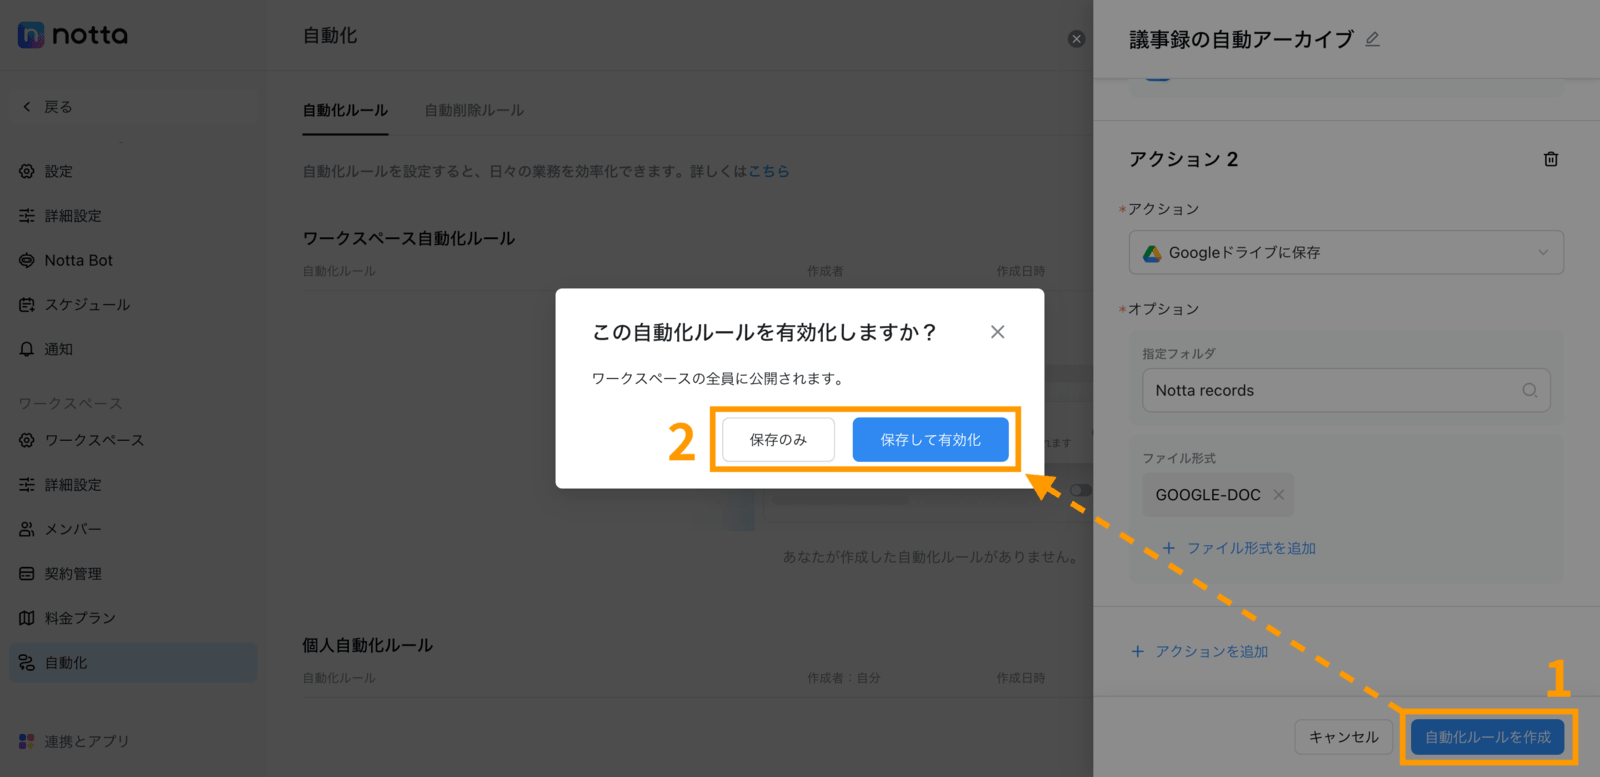Open 通知 bell icon
The width and height of the screenshot is (1600, 777).
(27, 349)
